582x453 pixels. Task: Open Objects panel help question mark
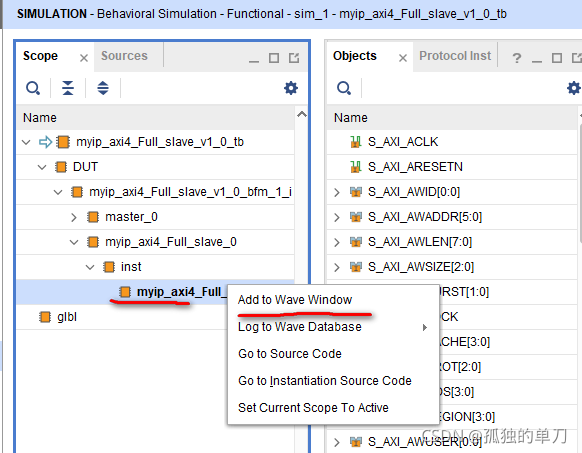pos(517,58)
